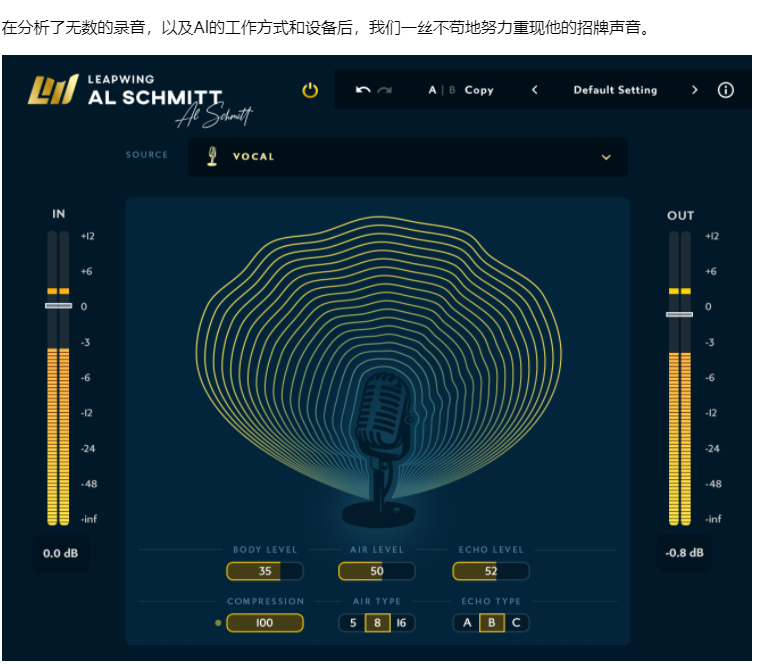Select Echo Type A

pos(467,623)
